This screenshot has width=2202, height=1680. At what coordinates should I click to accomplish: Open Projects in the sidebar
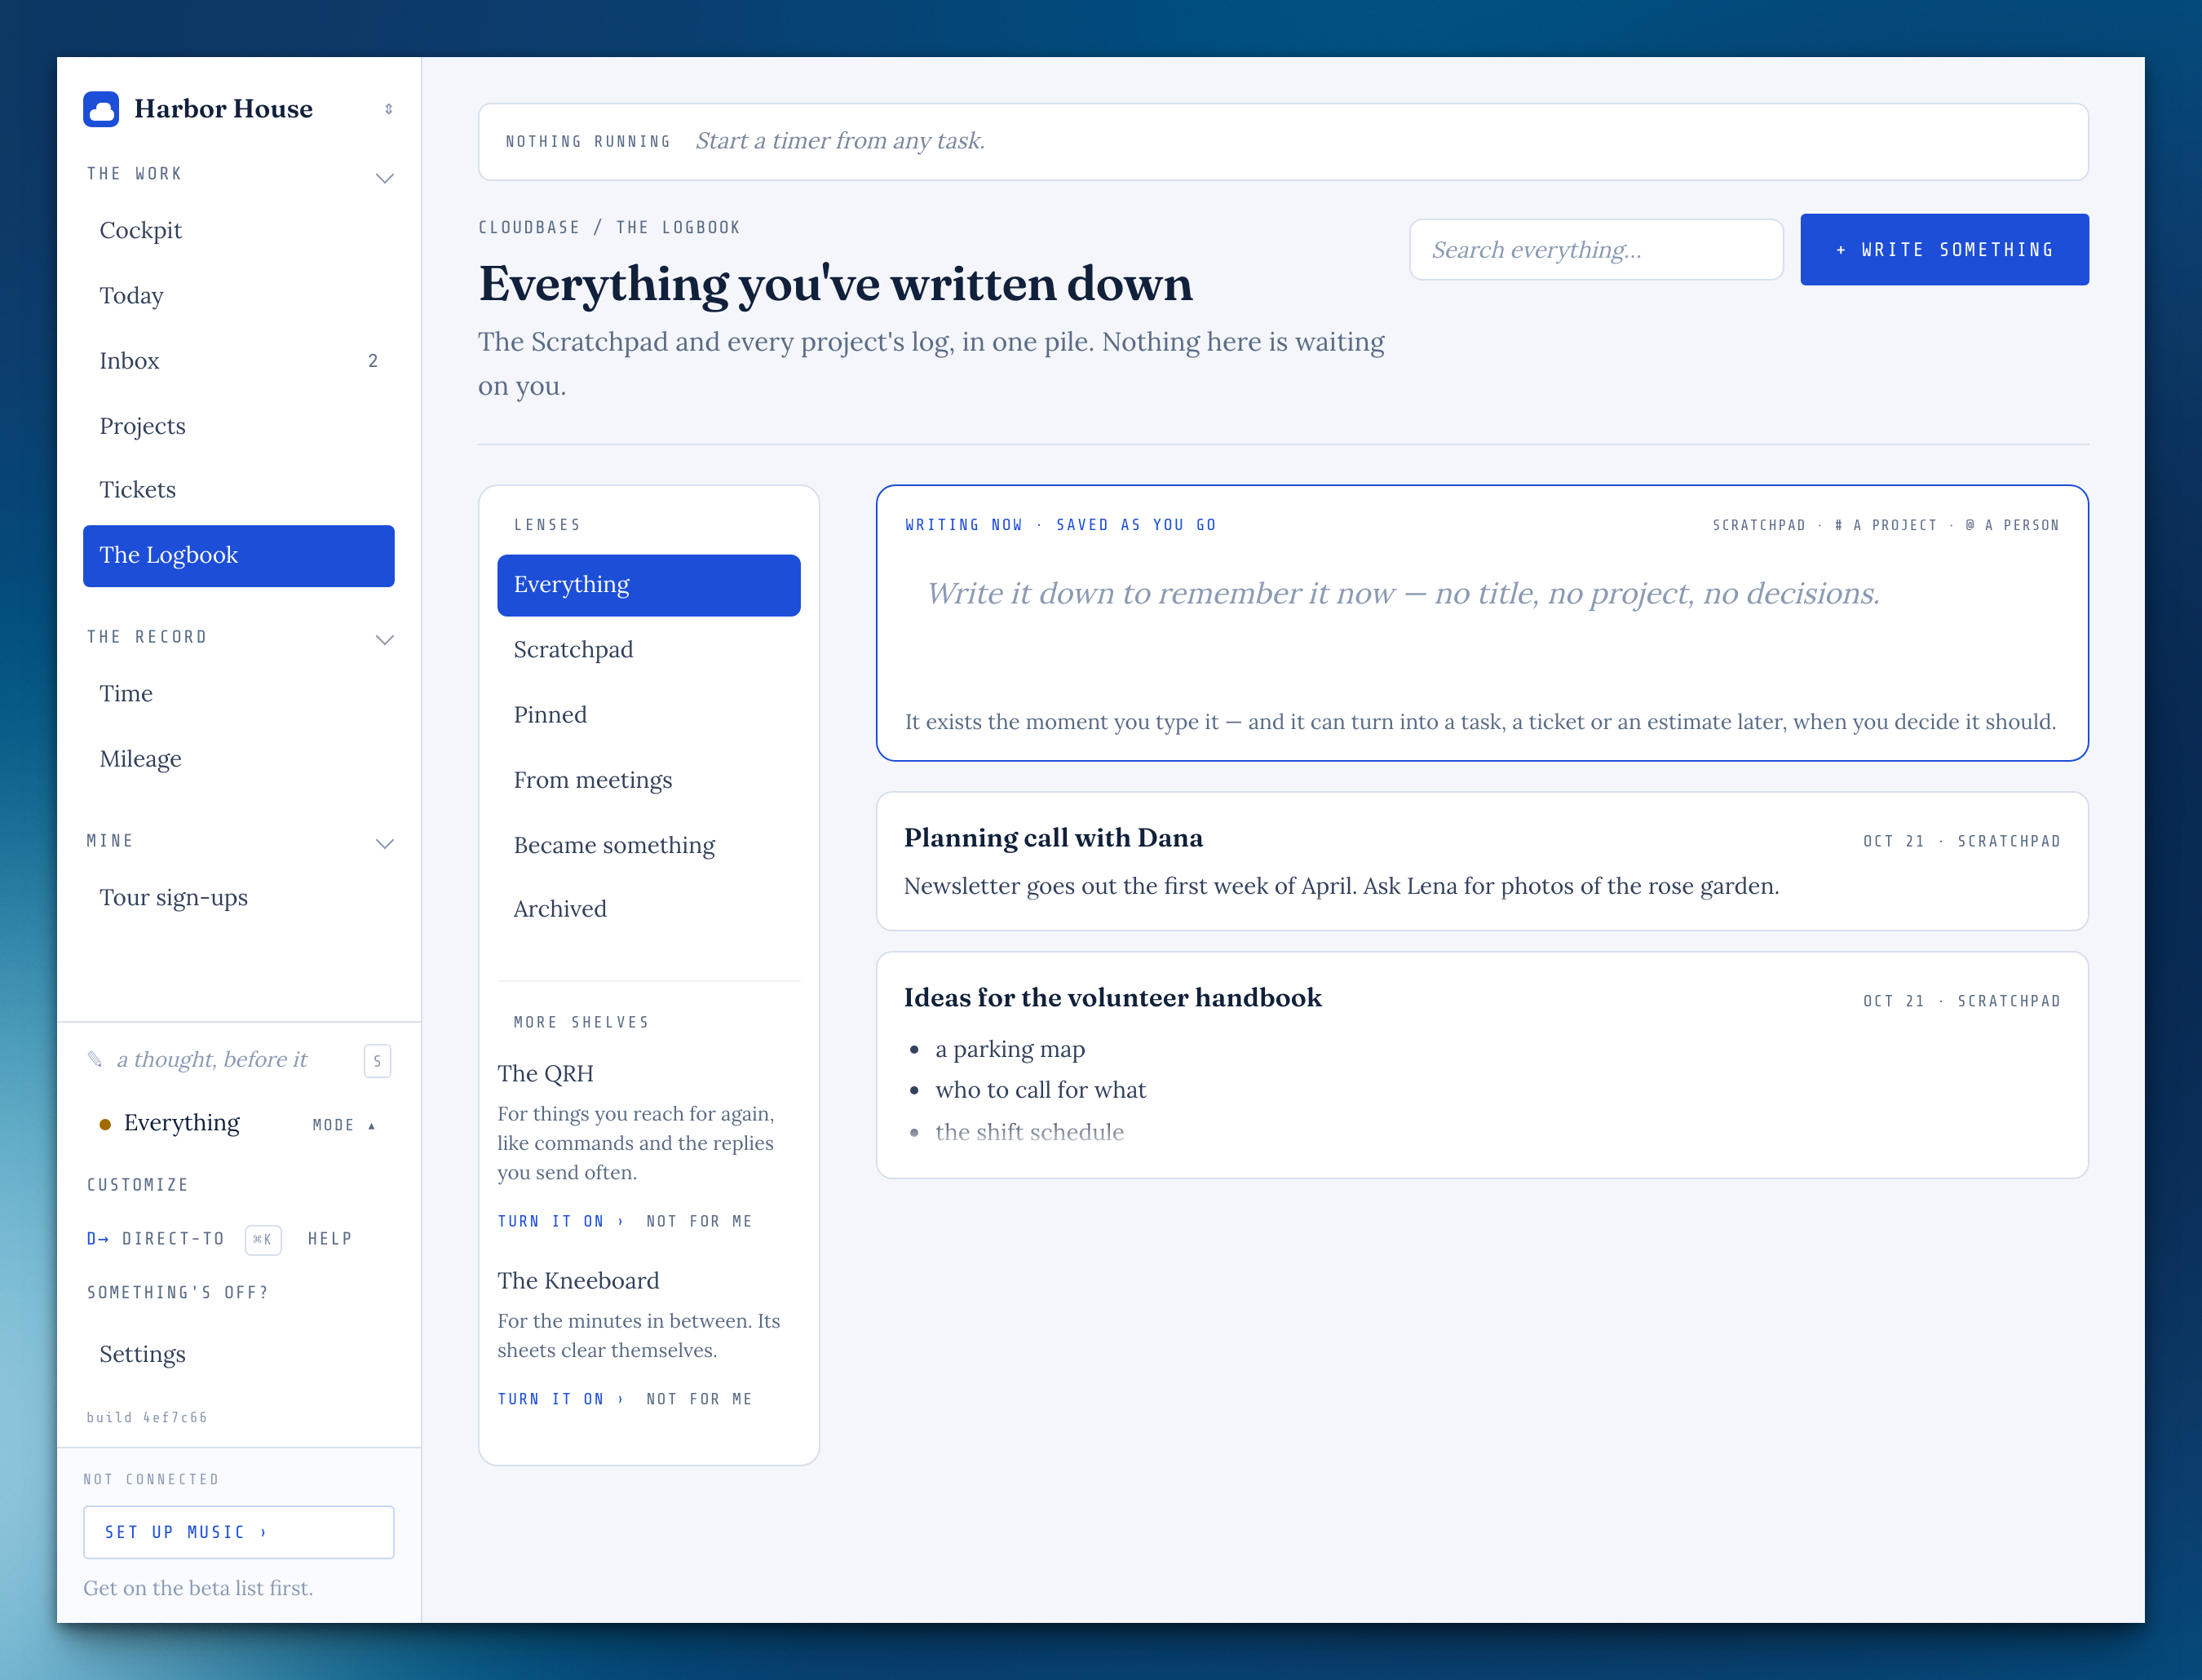click(239, 425)
